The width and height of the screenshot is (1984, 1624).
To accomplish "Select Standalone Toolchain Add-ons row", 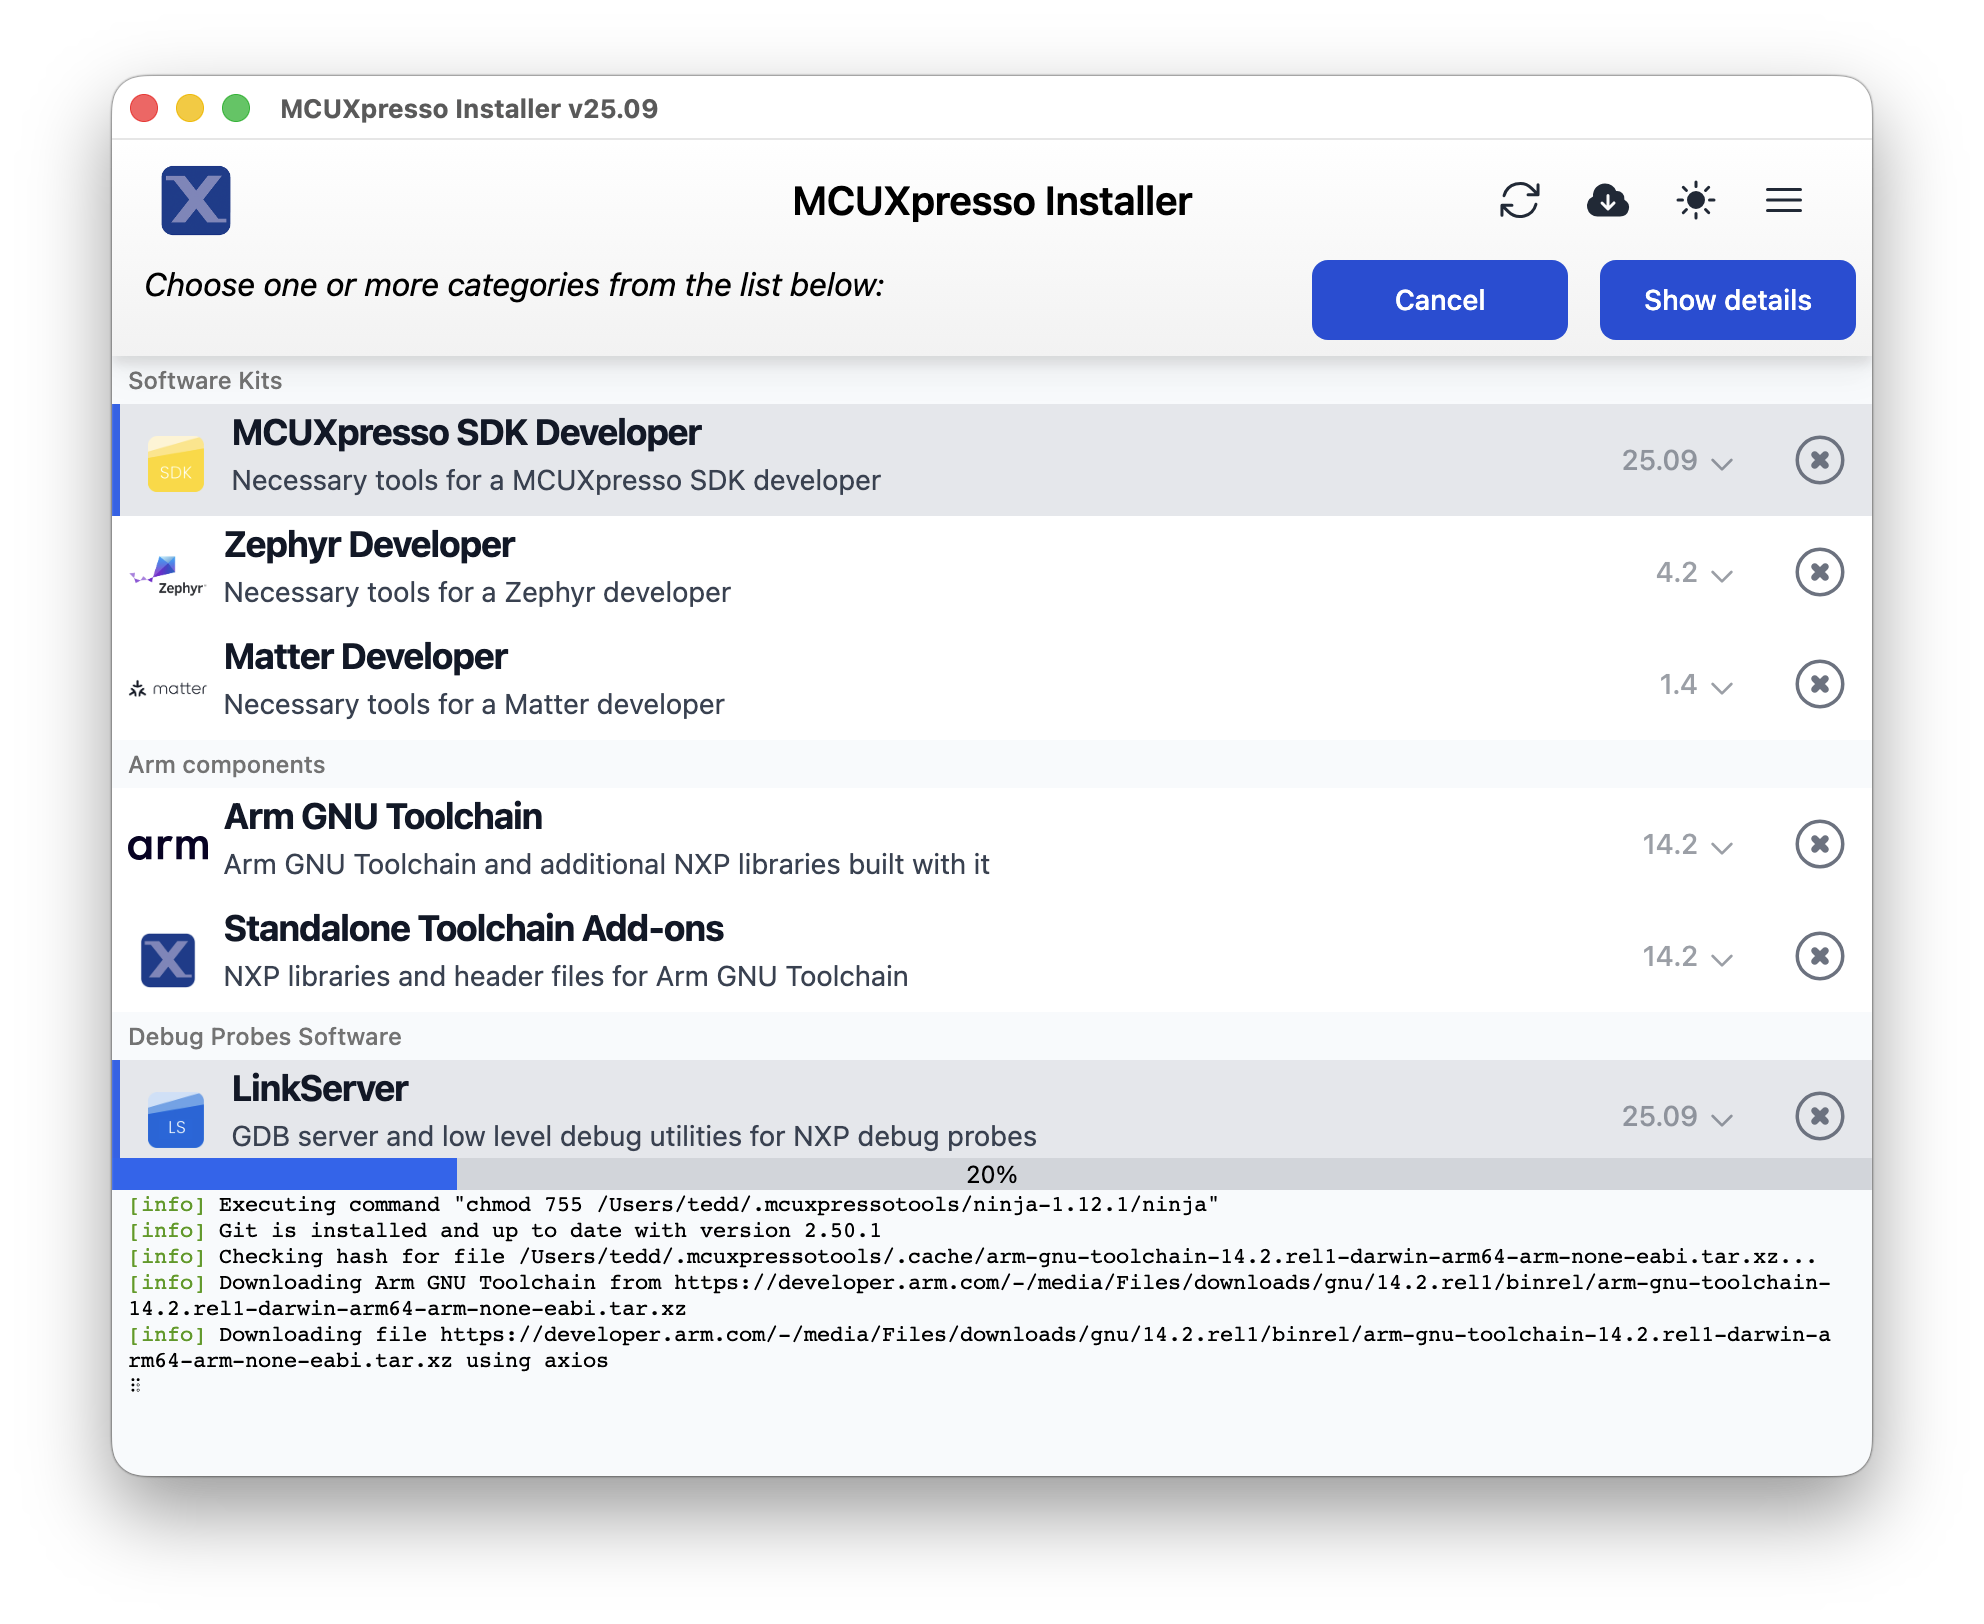I will pyautogui.click(x=992, y=956).
